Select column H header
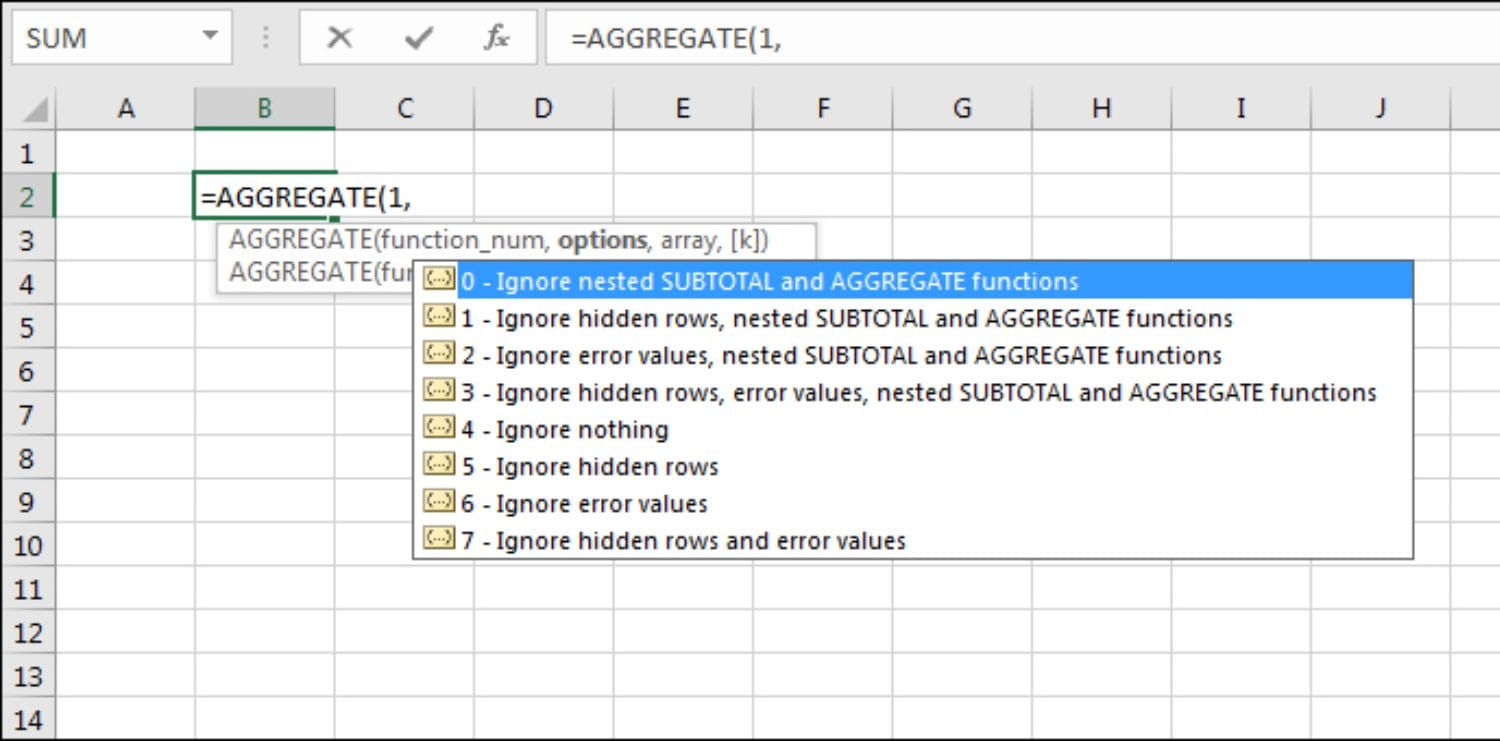This screenshot has height=741, width=1500. [1101, 108]
